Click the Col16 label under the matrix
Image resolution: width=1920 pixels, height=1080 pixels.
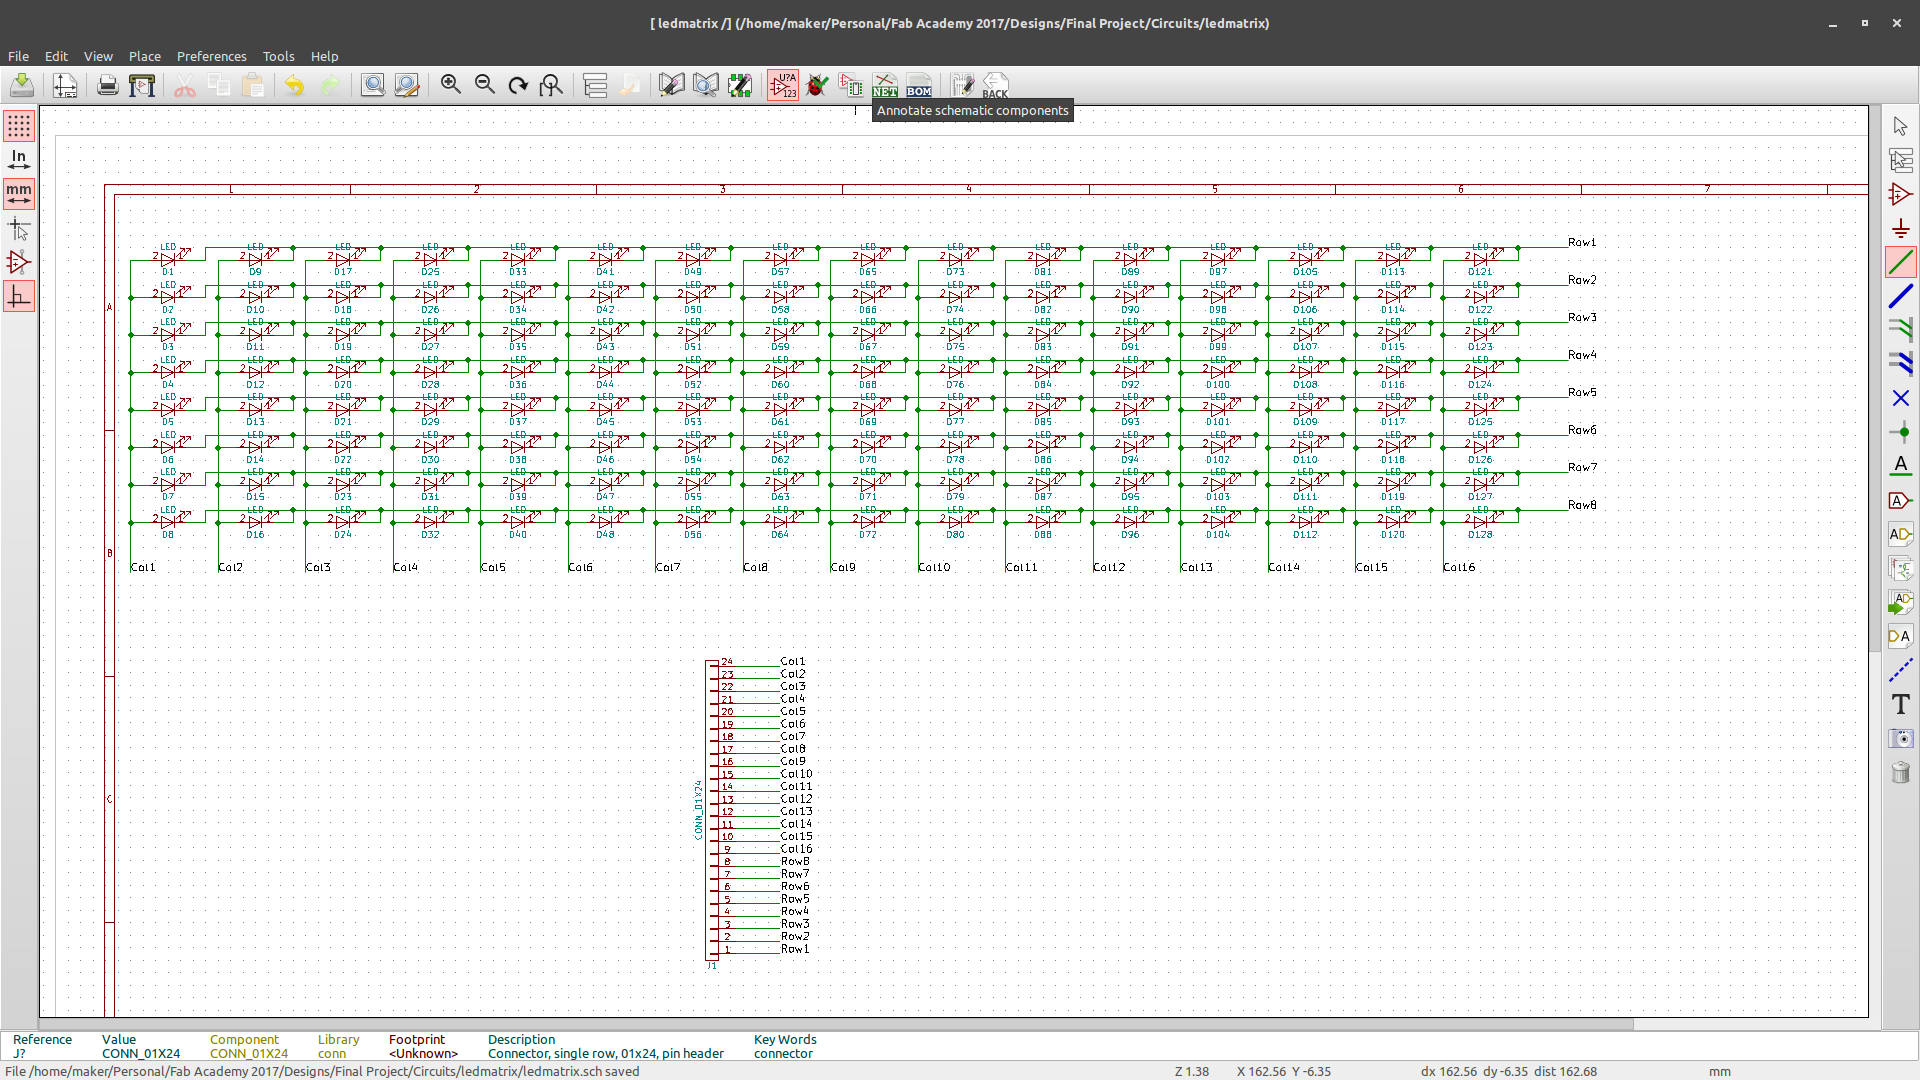tap(1458, 567)
